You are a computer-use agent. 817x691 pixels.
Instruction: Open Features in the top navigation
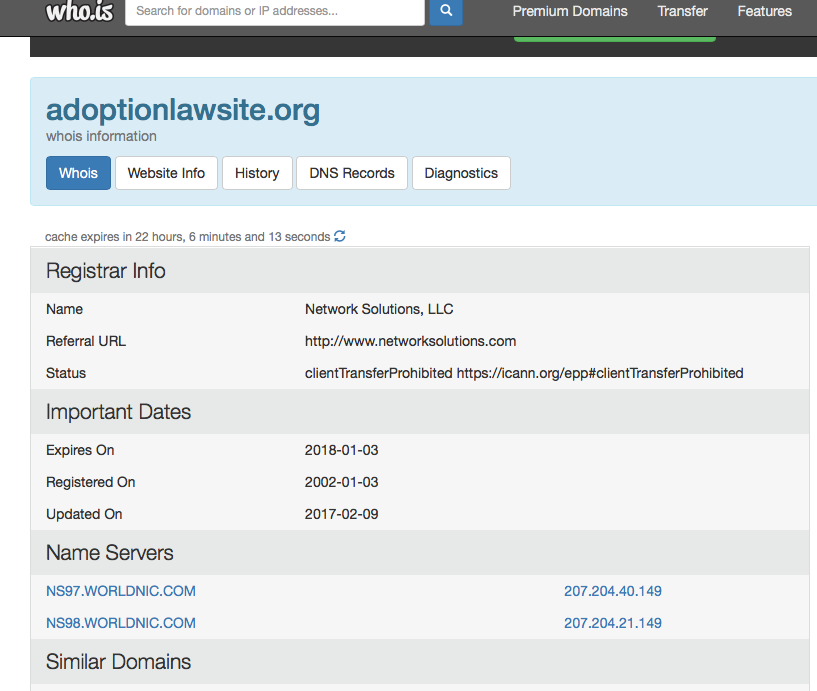coord(764,12)
